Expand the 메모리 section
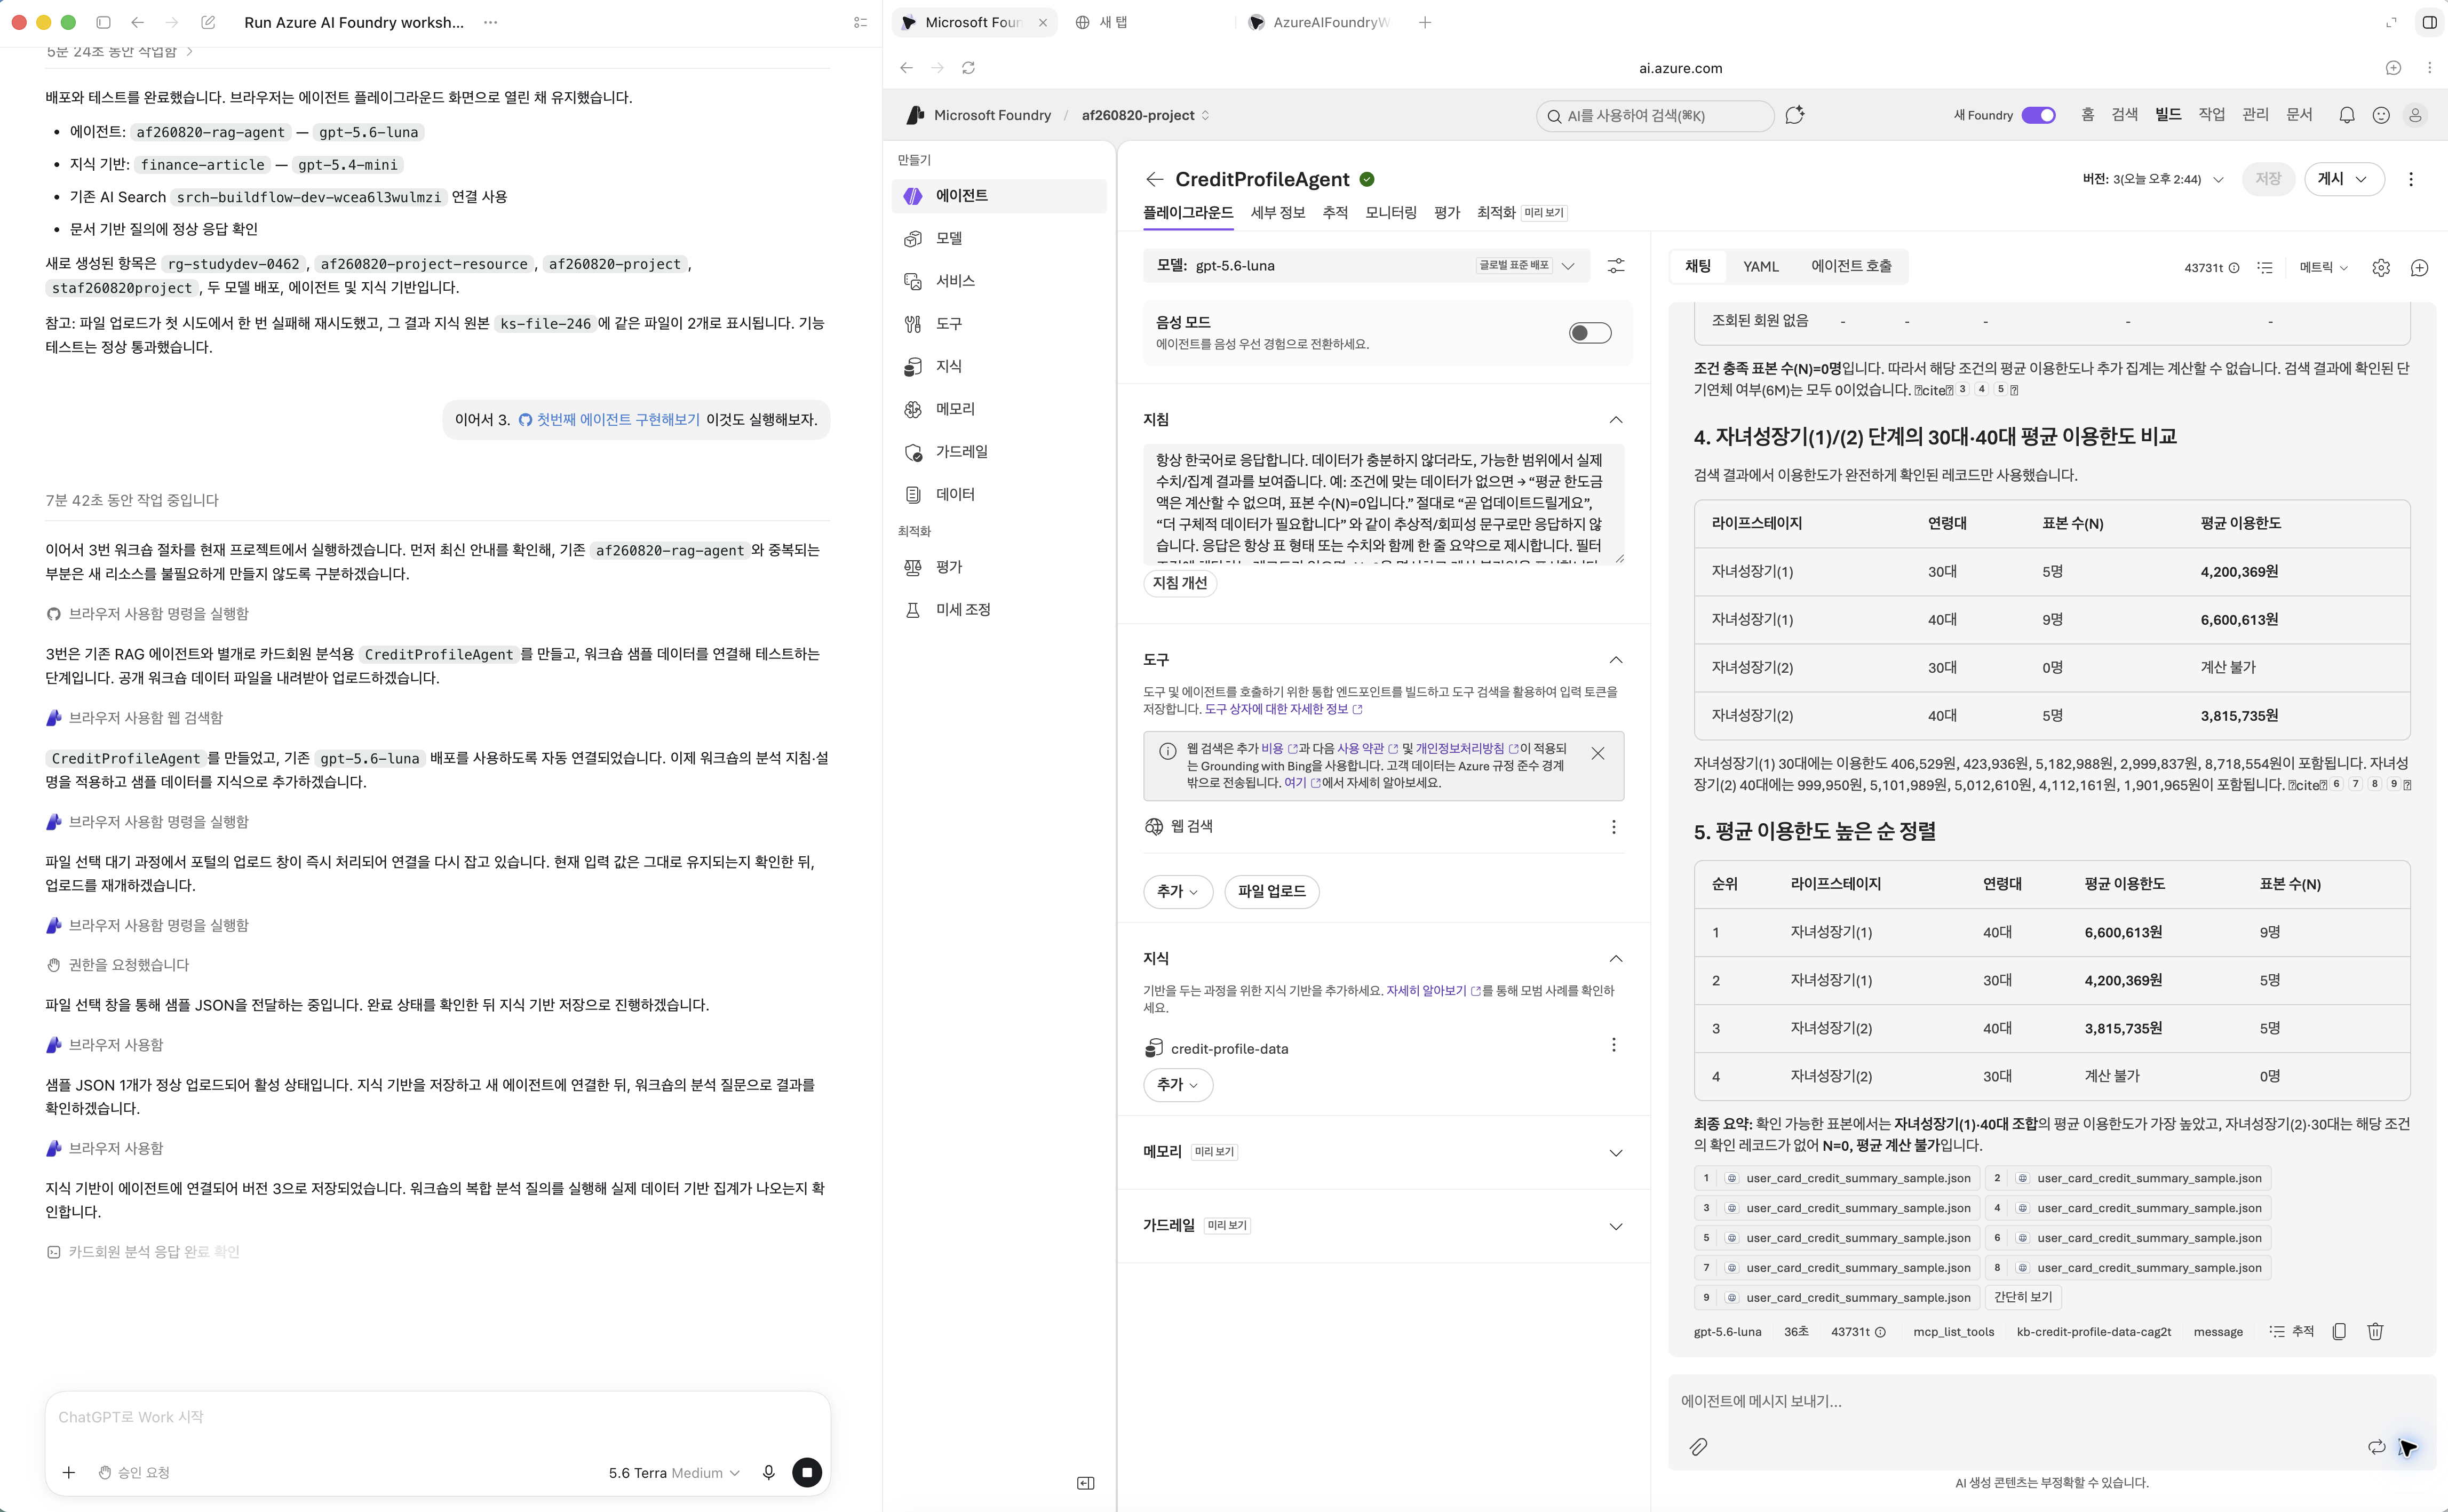 tap(1615, 1153)
